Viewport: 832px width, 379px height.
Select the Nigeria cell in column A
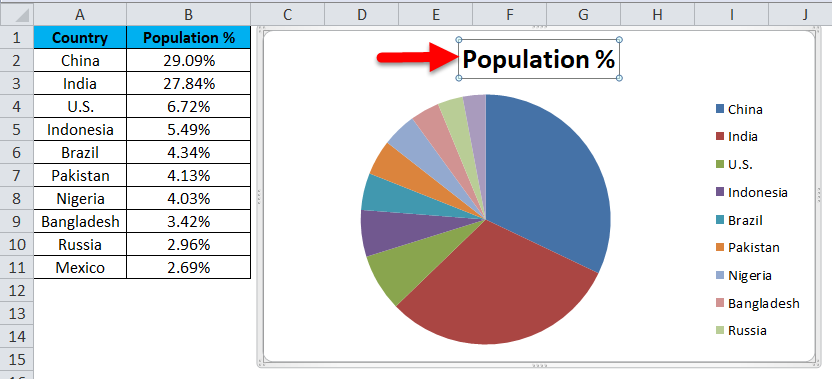(x=80, y=199)
